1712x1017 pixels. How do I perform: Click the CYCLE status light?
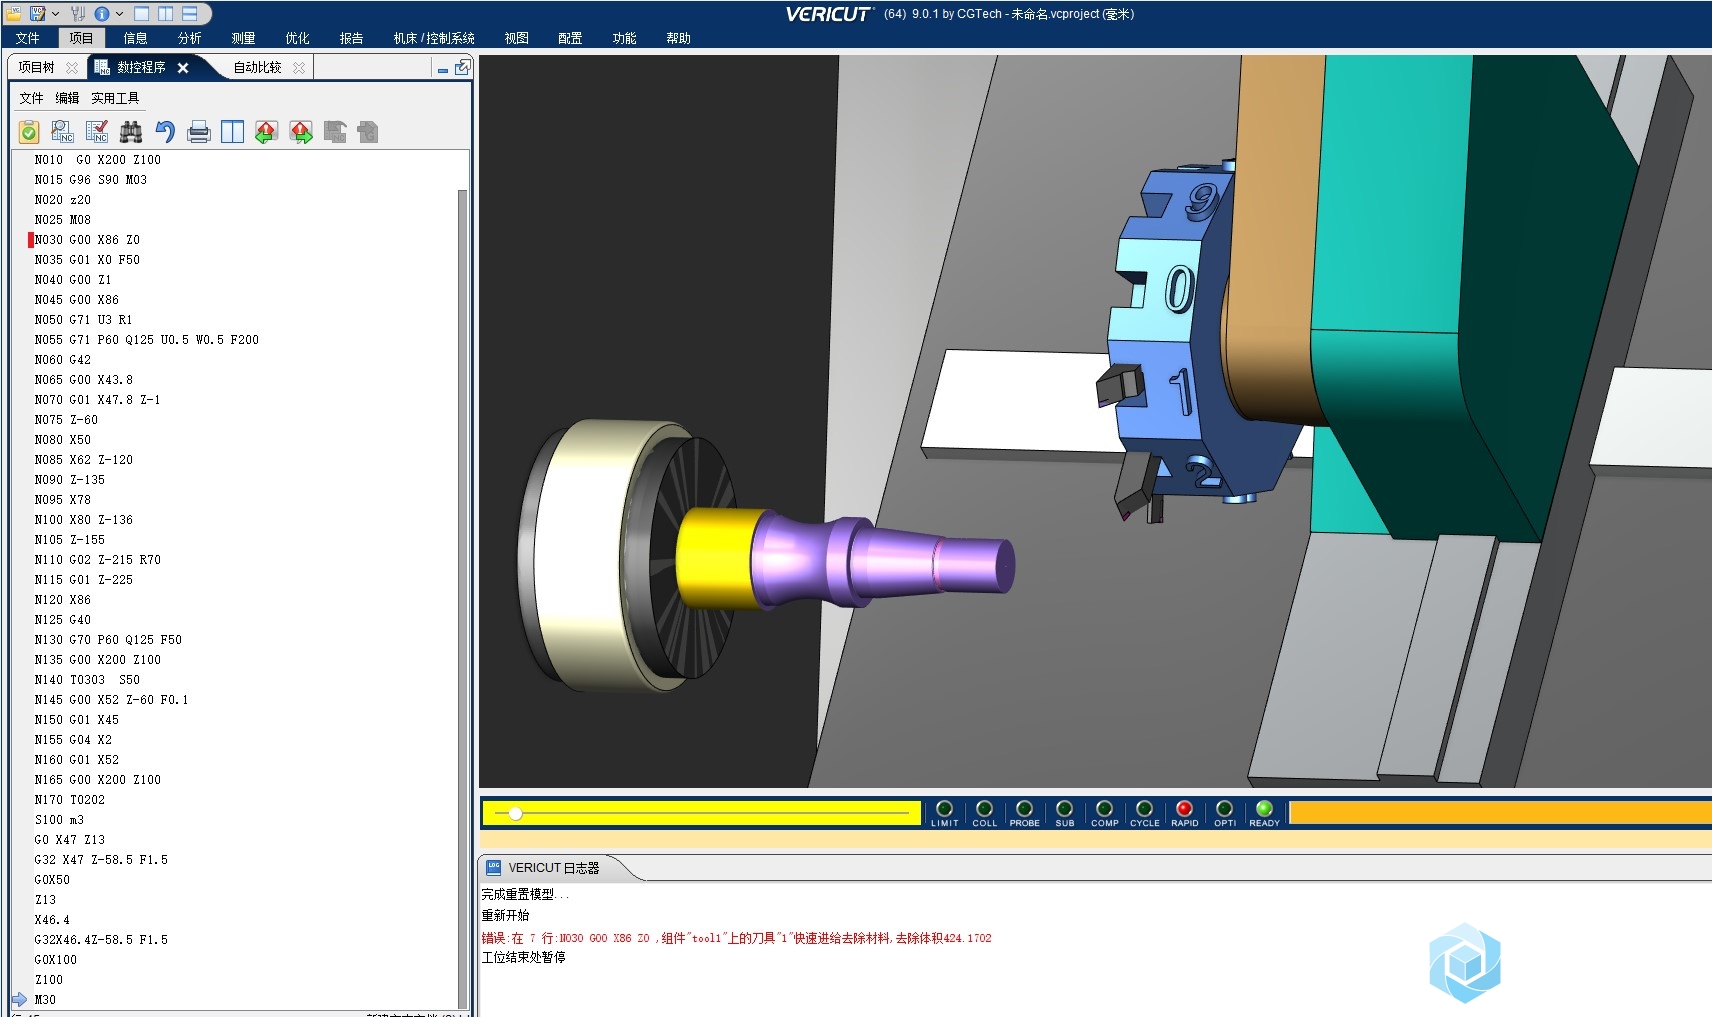1144,809
